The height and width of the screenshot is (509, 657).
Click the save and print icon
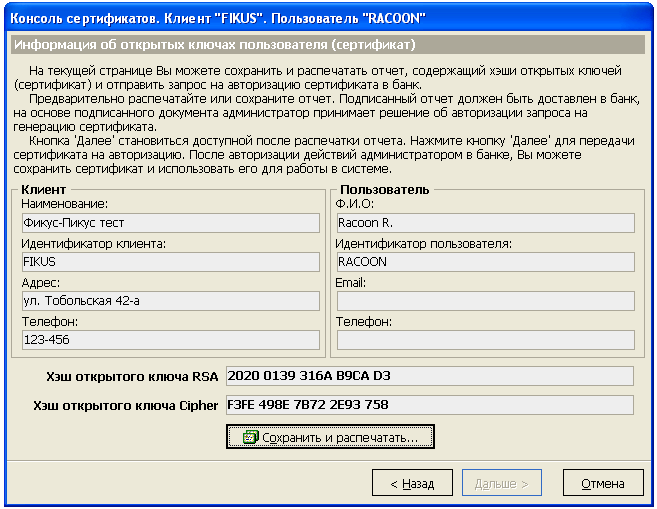[251, 437]
